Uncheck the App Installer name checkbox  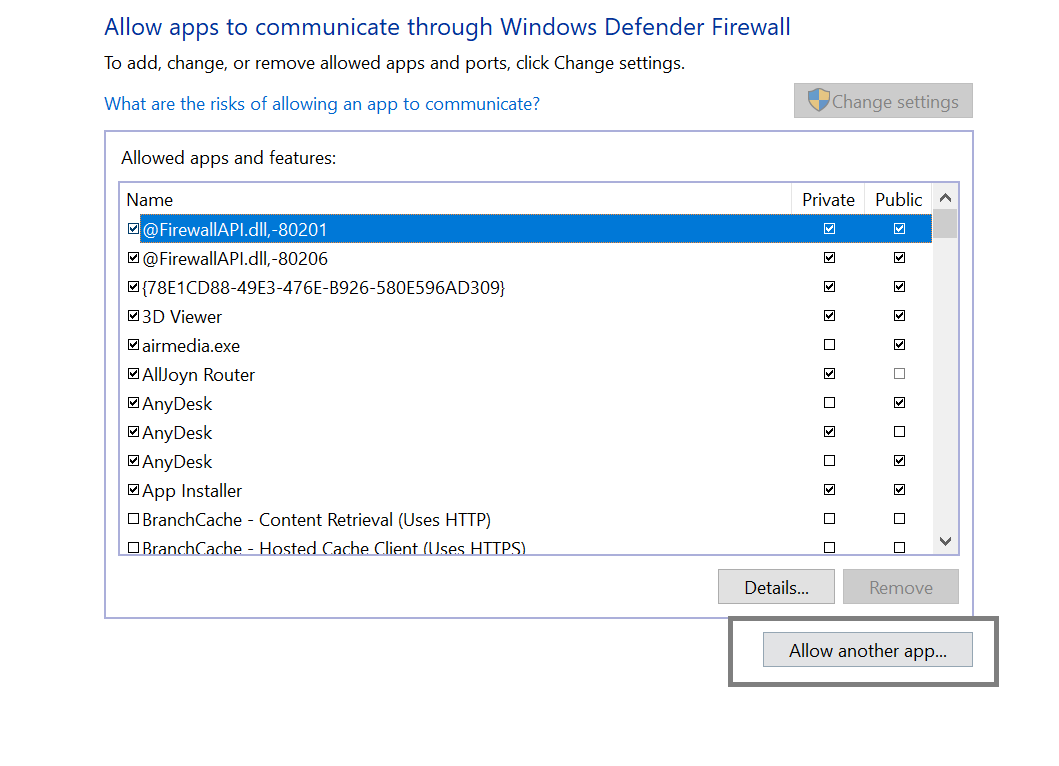click(133, 490)
